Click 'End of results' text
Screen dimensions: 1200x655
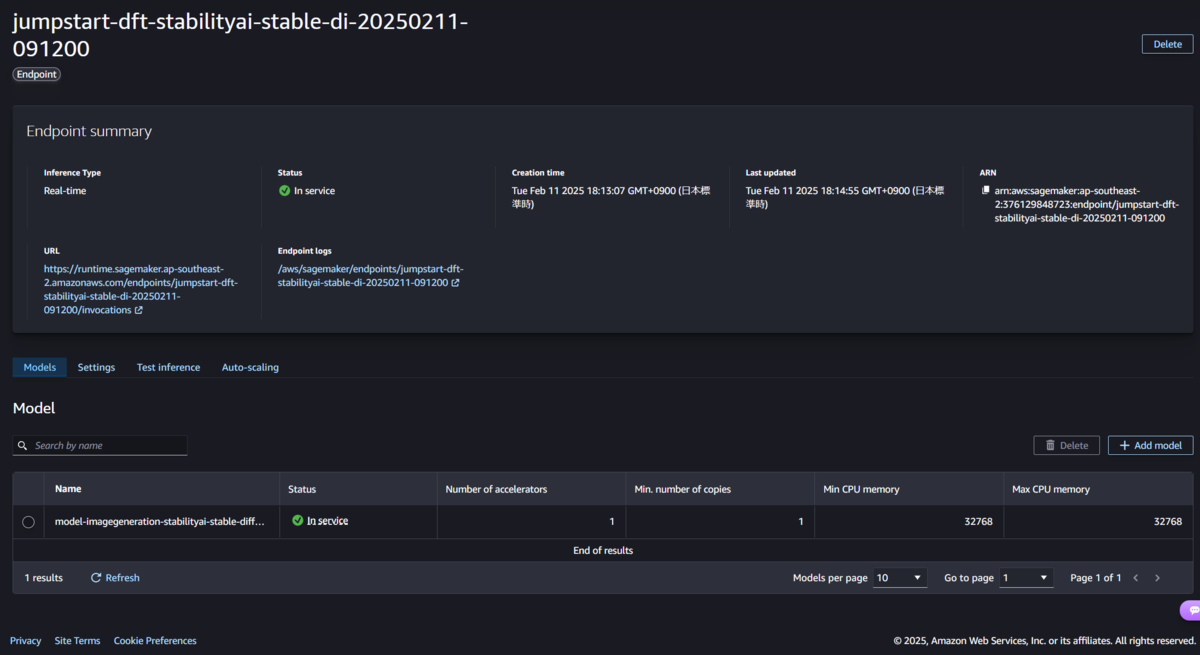(x=603, y=550)
